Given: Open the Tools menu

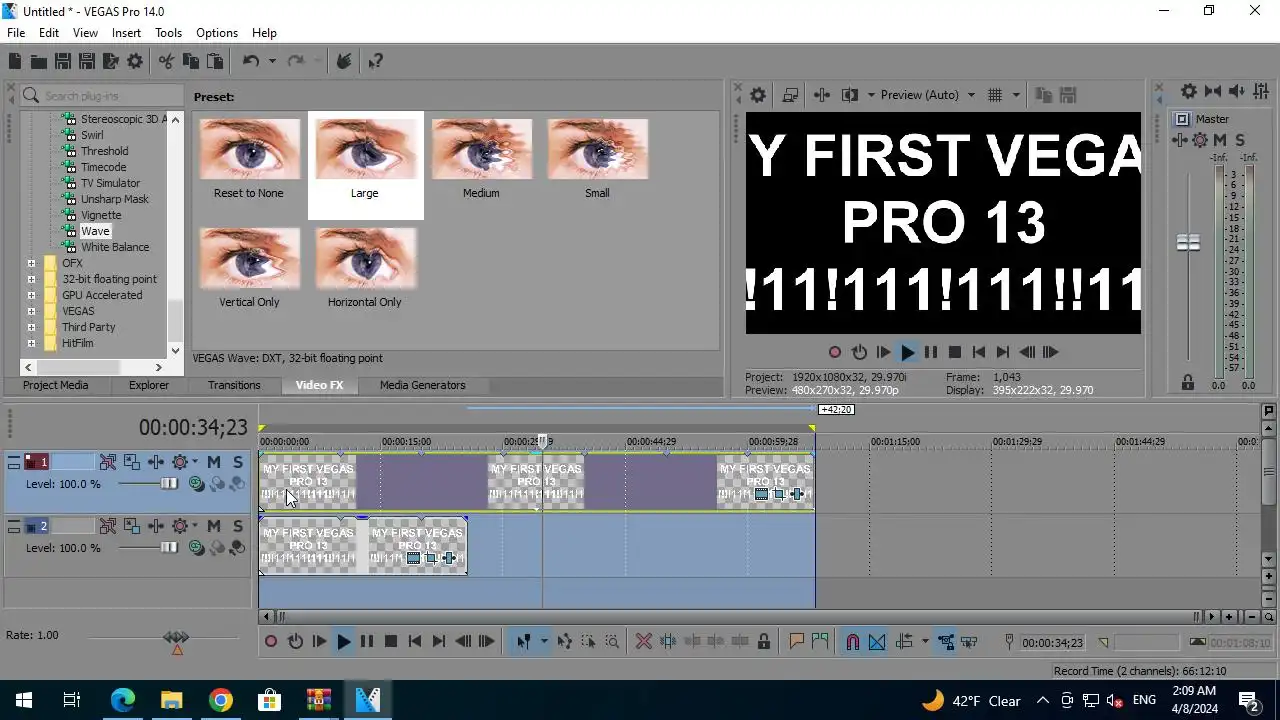Looking at the screenshot, I should (x=168, y=33).
